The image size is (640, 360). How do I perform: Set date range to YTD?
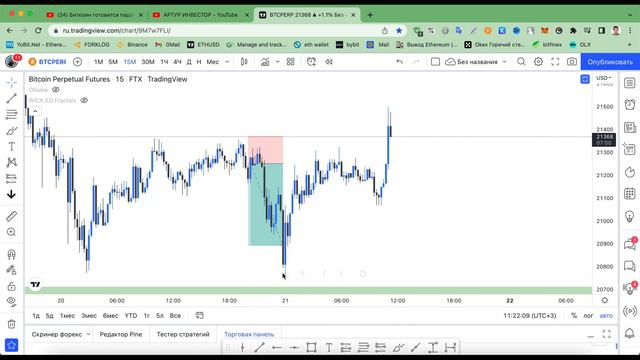(131, 316)
